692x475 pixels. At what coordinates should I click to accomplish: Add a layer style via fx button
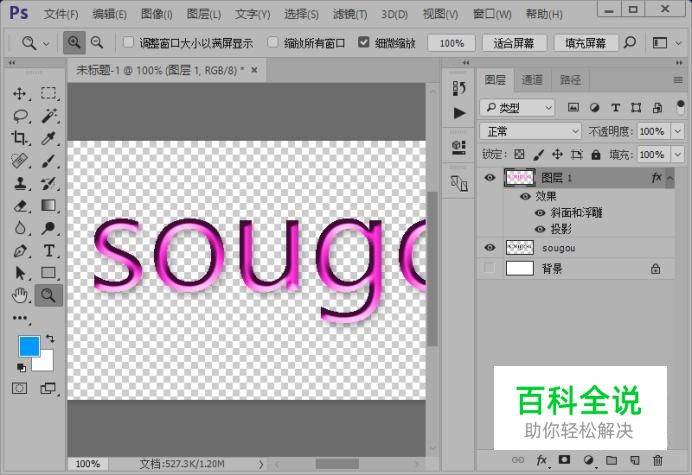pyautogui.click(x=542, y=460)
